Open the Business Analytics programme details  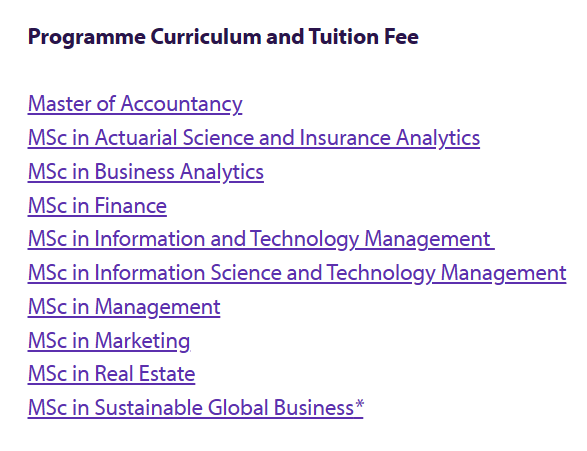[146, 172]
